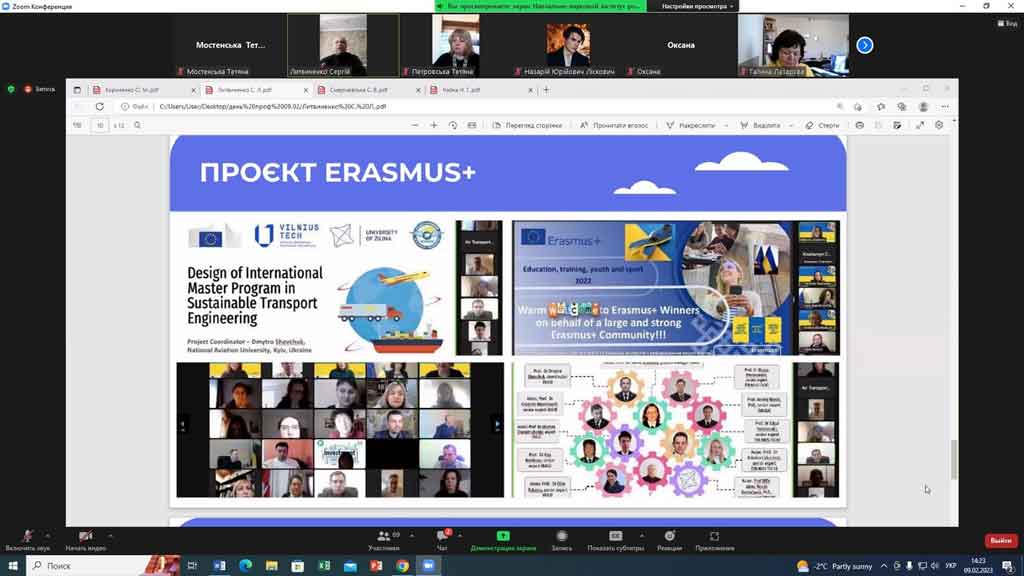
Task: Click Прочитати вголос in PDF toolbar
Action: 615,125
